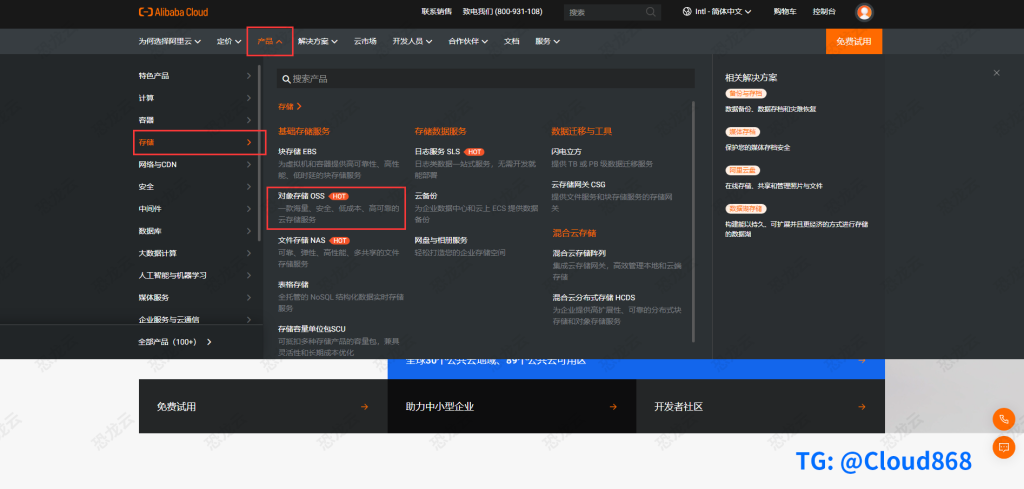Viewport: 1024px width, 489px height.
Task: Open the 云市场 menu item
Action: click(365, 41)
